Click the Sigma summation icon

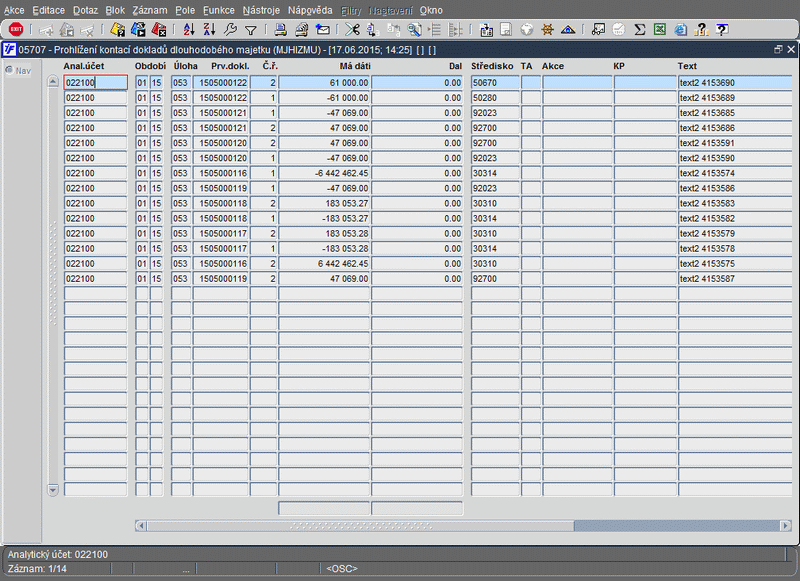coord(639,30)
